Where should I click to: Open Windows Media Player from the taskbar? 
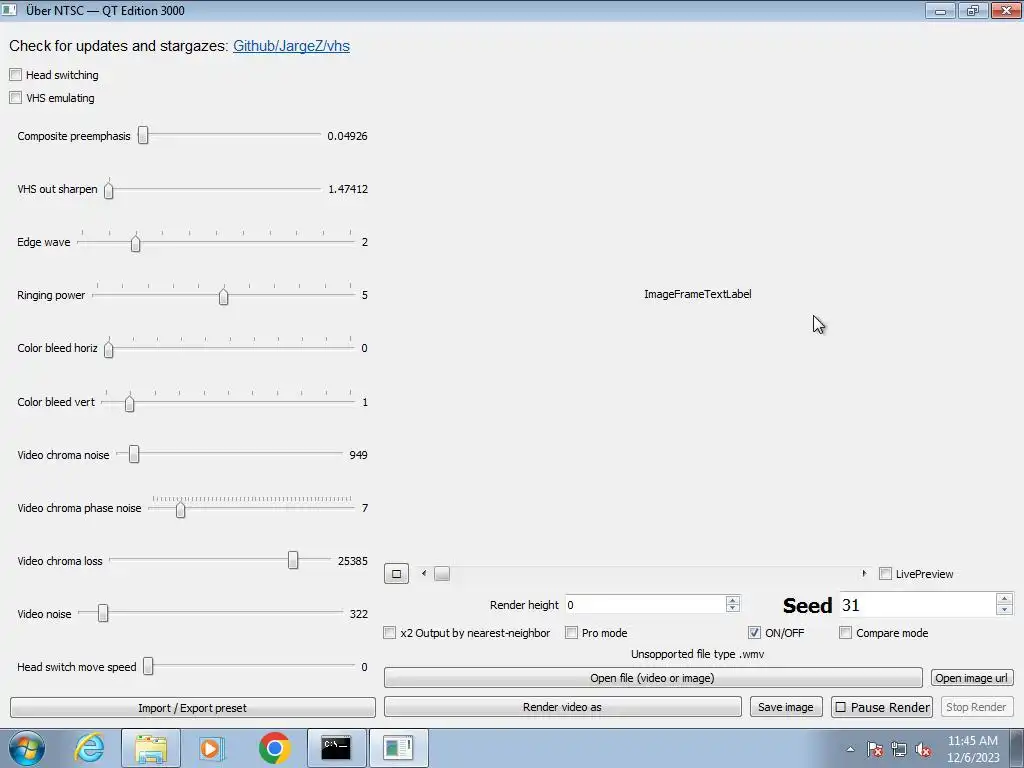pyautogui.click(x=212, y=748)
